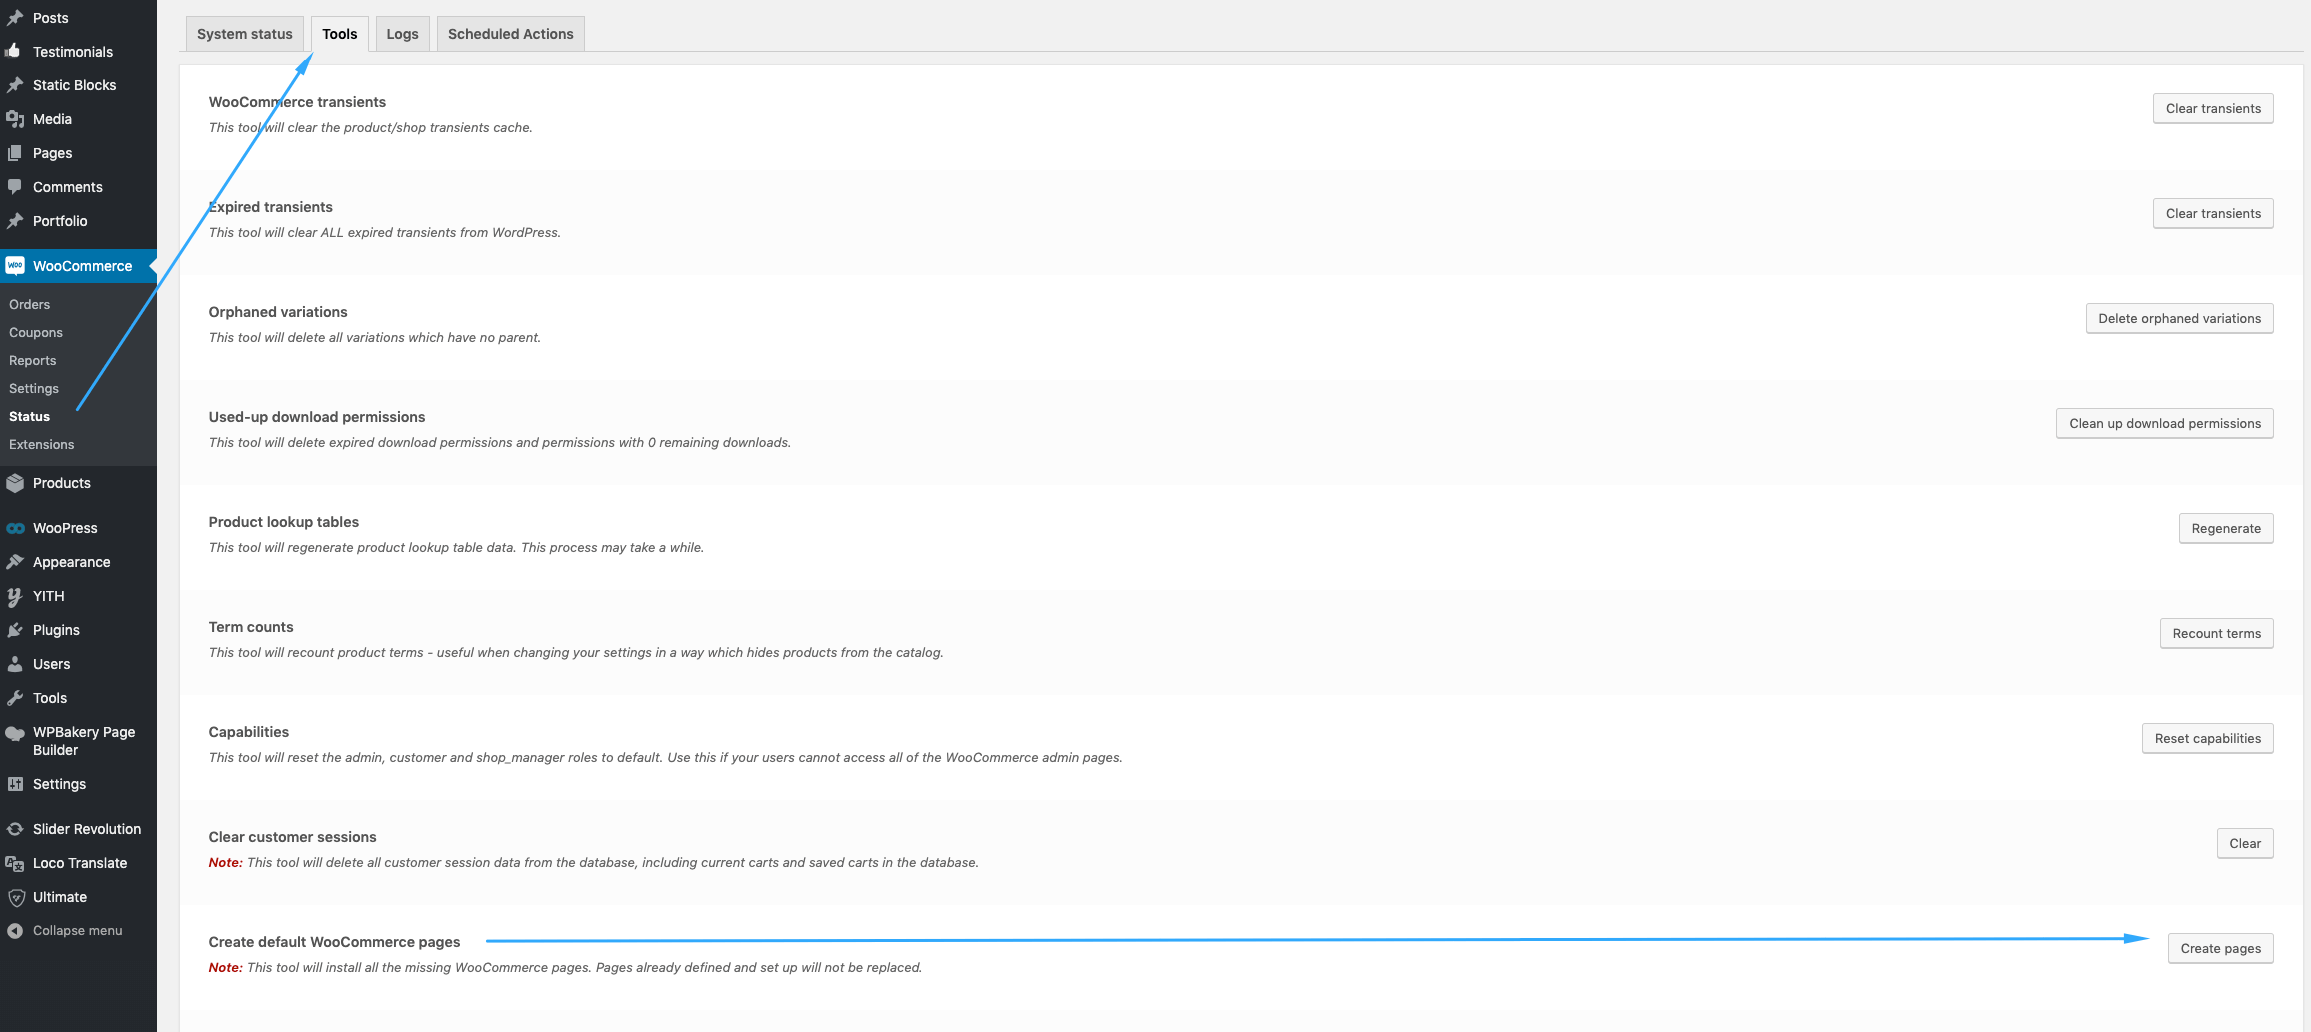
Task: Open the Extensions submenu item
Action: (x=42, y=444)
